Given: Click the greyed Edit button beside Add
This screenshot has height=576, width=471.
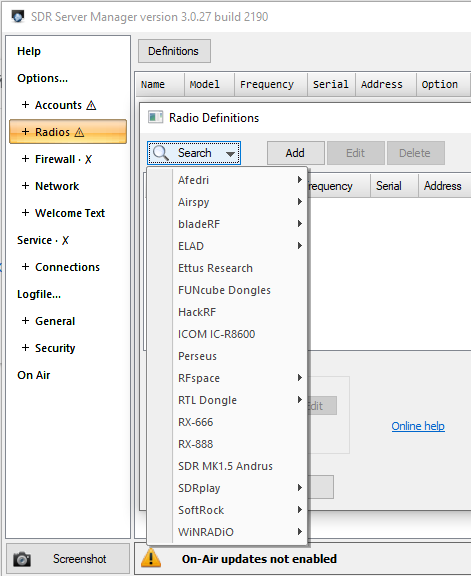Looking at the screenshot, I should [x=355, y=153].
